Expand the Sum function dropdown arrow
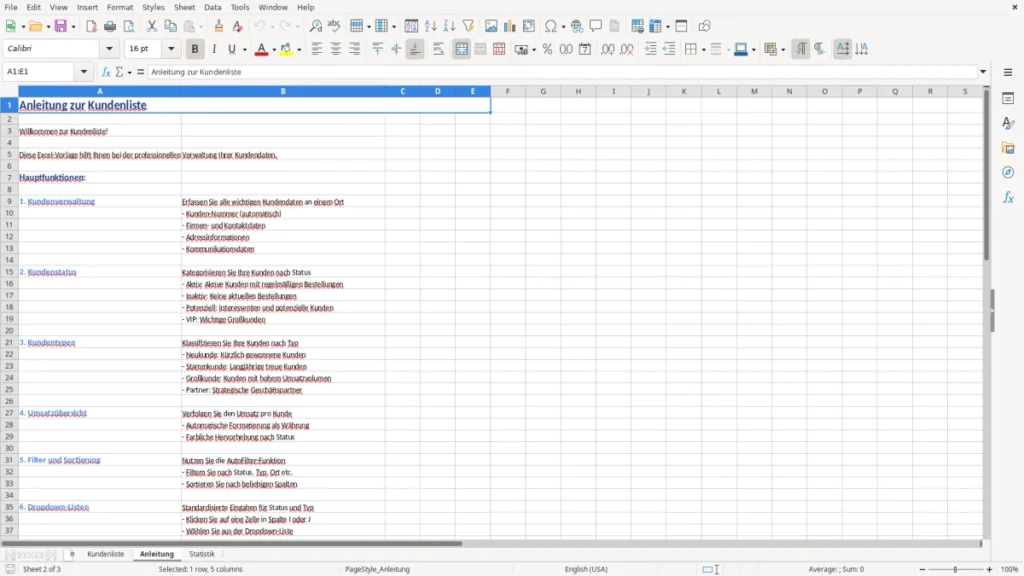This screenshot has width=1024, height=576. 129,72
